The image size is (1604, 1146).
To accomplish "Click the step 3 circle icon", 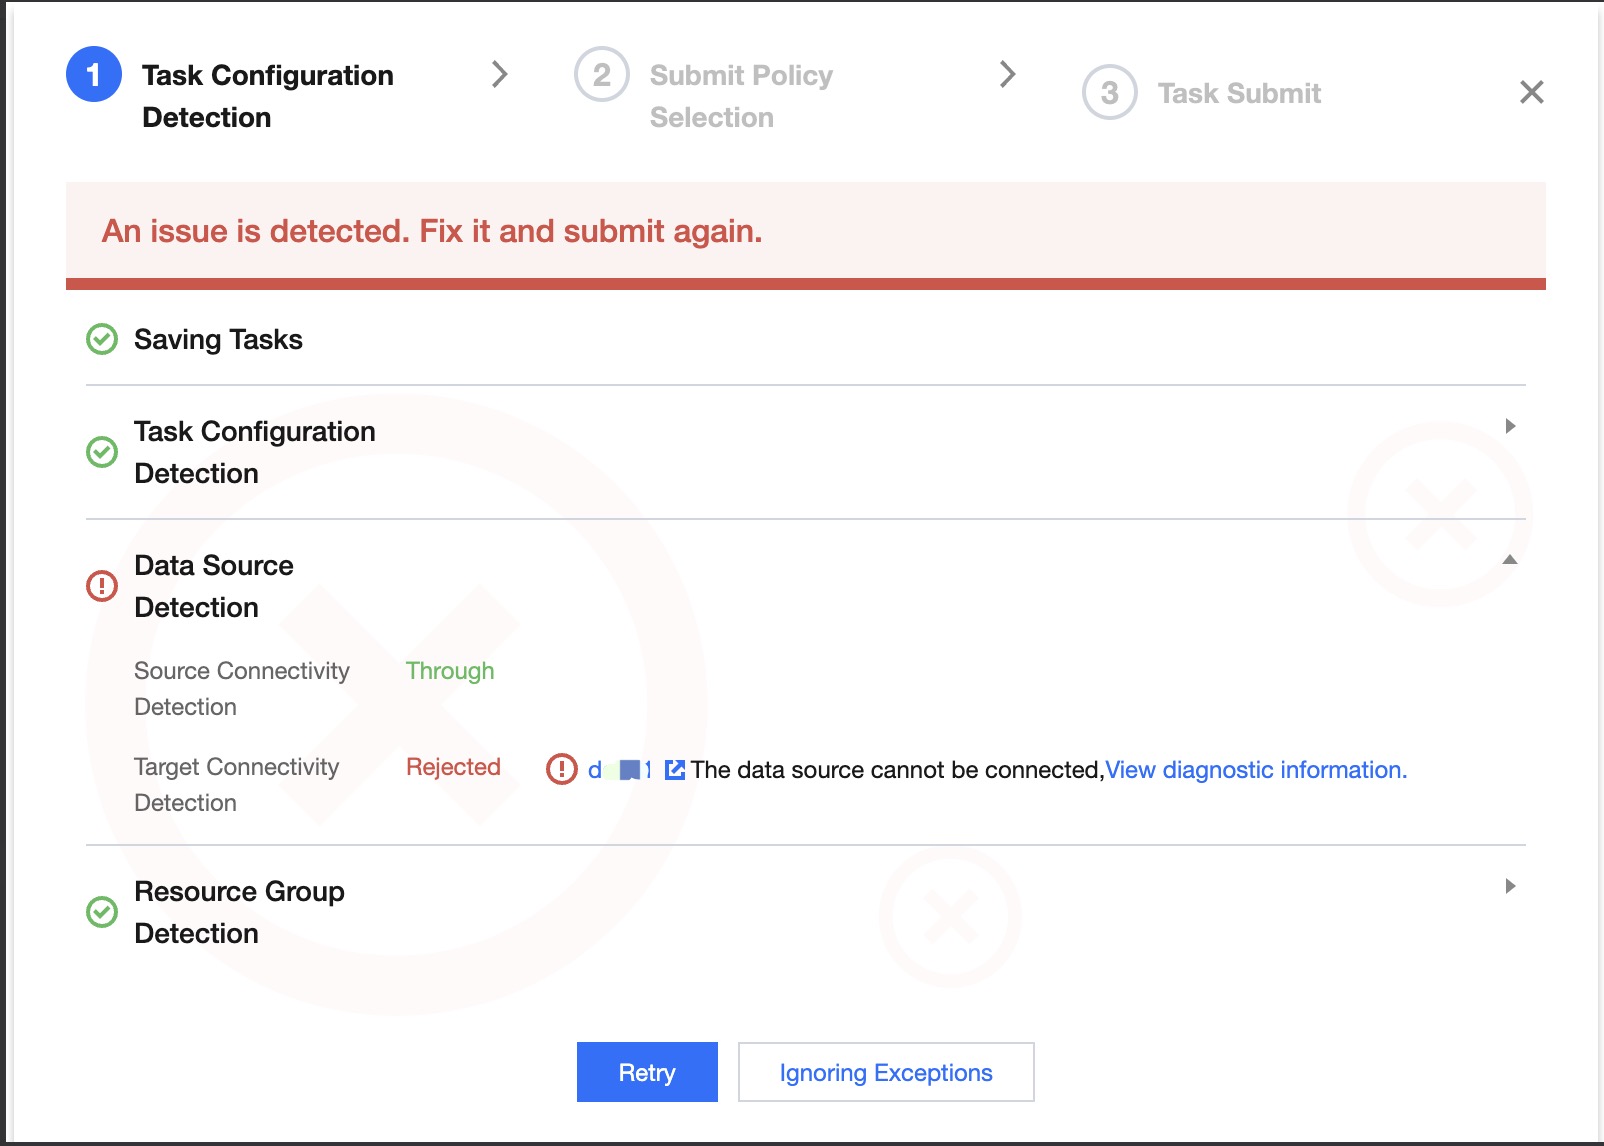I will (1109, 92).
